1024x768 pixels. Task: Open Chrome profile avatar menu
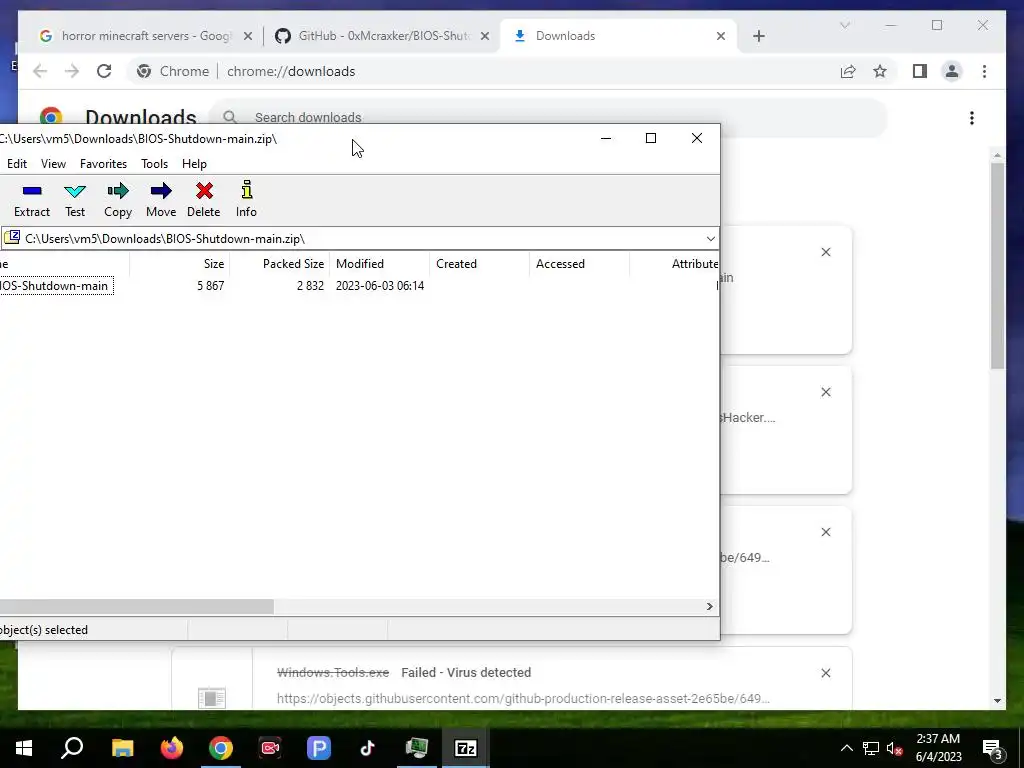click(x=952, y=71)
